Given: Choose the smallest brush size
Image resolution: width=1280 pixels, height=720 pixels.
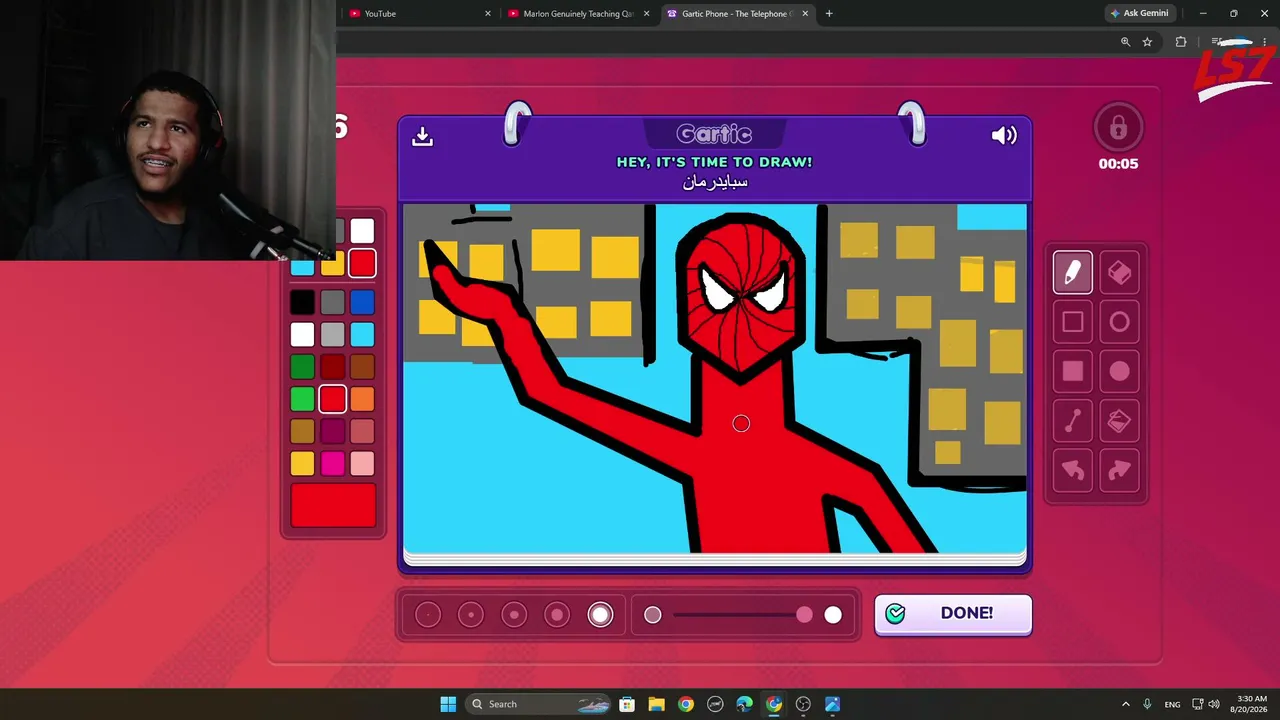Looking at the screenshot, I should click(x=427, y=615).
